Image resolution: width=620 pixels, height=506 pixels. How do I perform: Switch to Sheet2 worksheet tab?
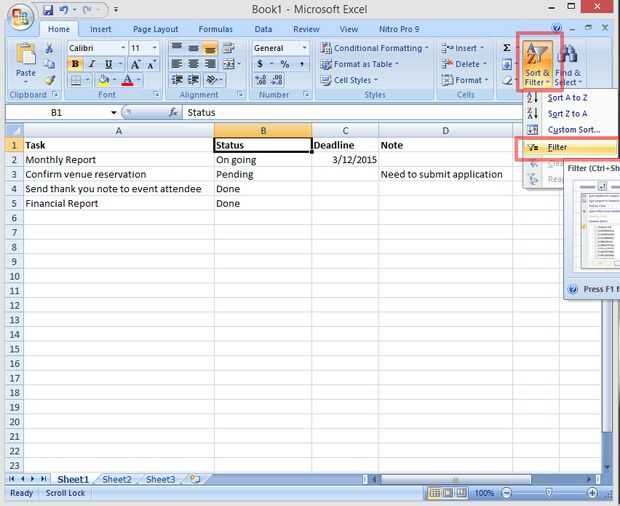pyautogui.click(x=117, y=480)
